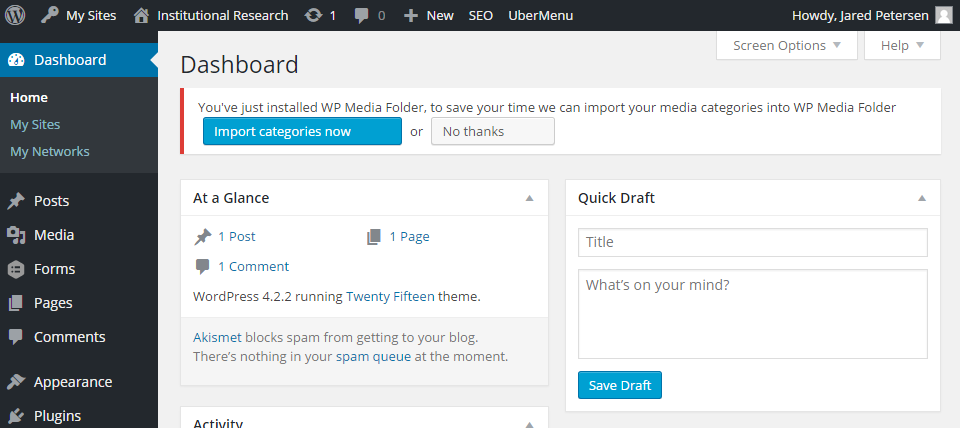960x428 pixels.
Task: Click the WordPress logo icon
Action: pos(15,15)
